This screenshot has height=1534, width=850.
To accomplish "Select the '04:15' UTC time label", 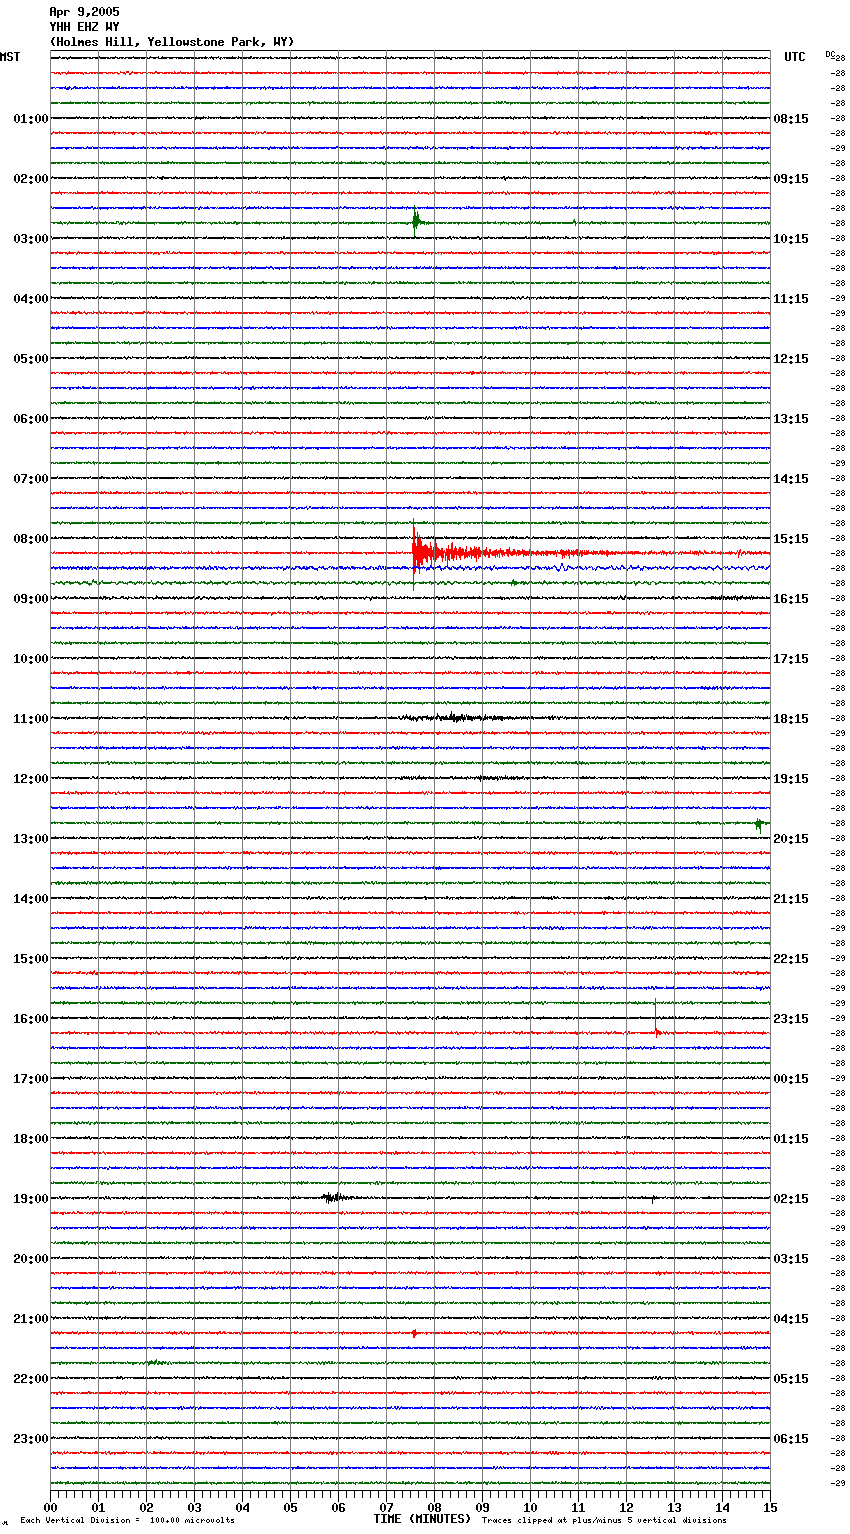I will [x=791, y=1319].
